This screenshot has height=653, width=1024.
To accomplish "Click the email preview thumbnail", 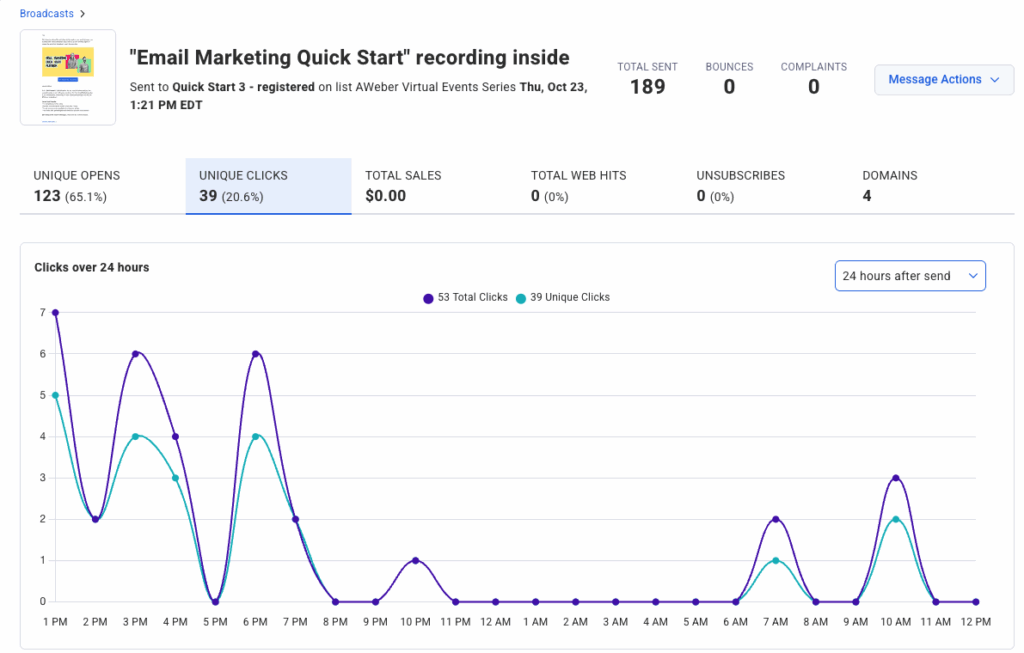I will point(67,76).
